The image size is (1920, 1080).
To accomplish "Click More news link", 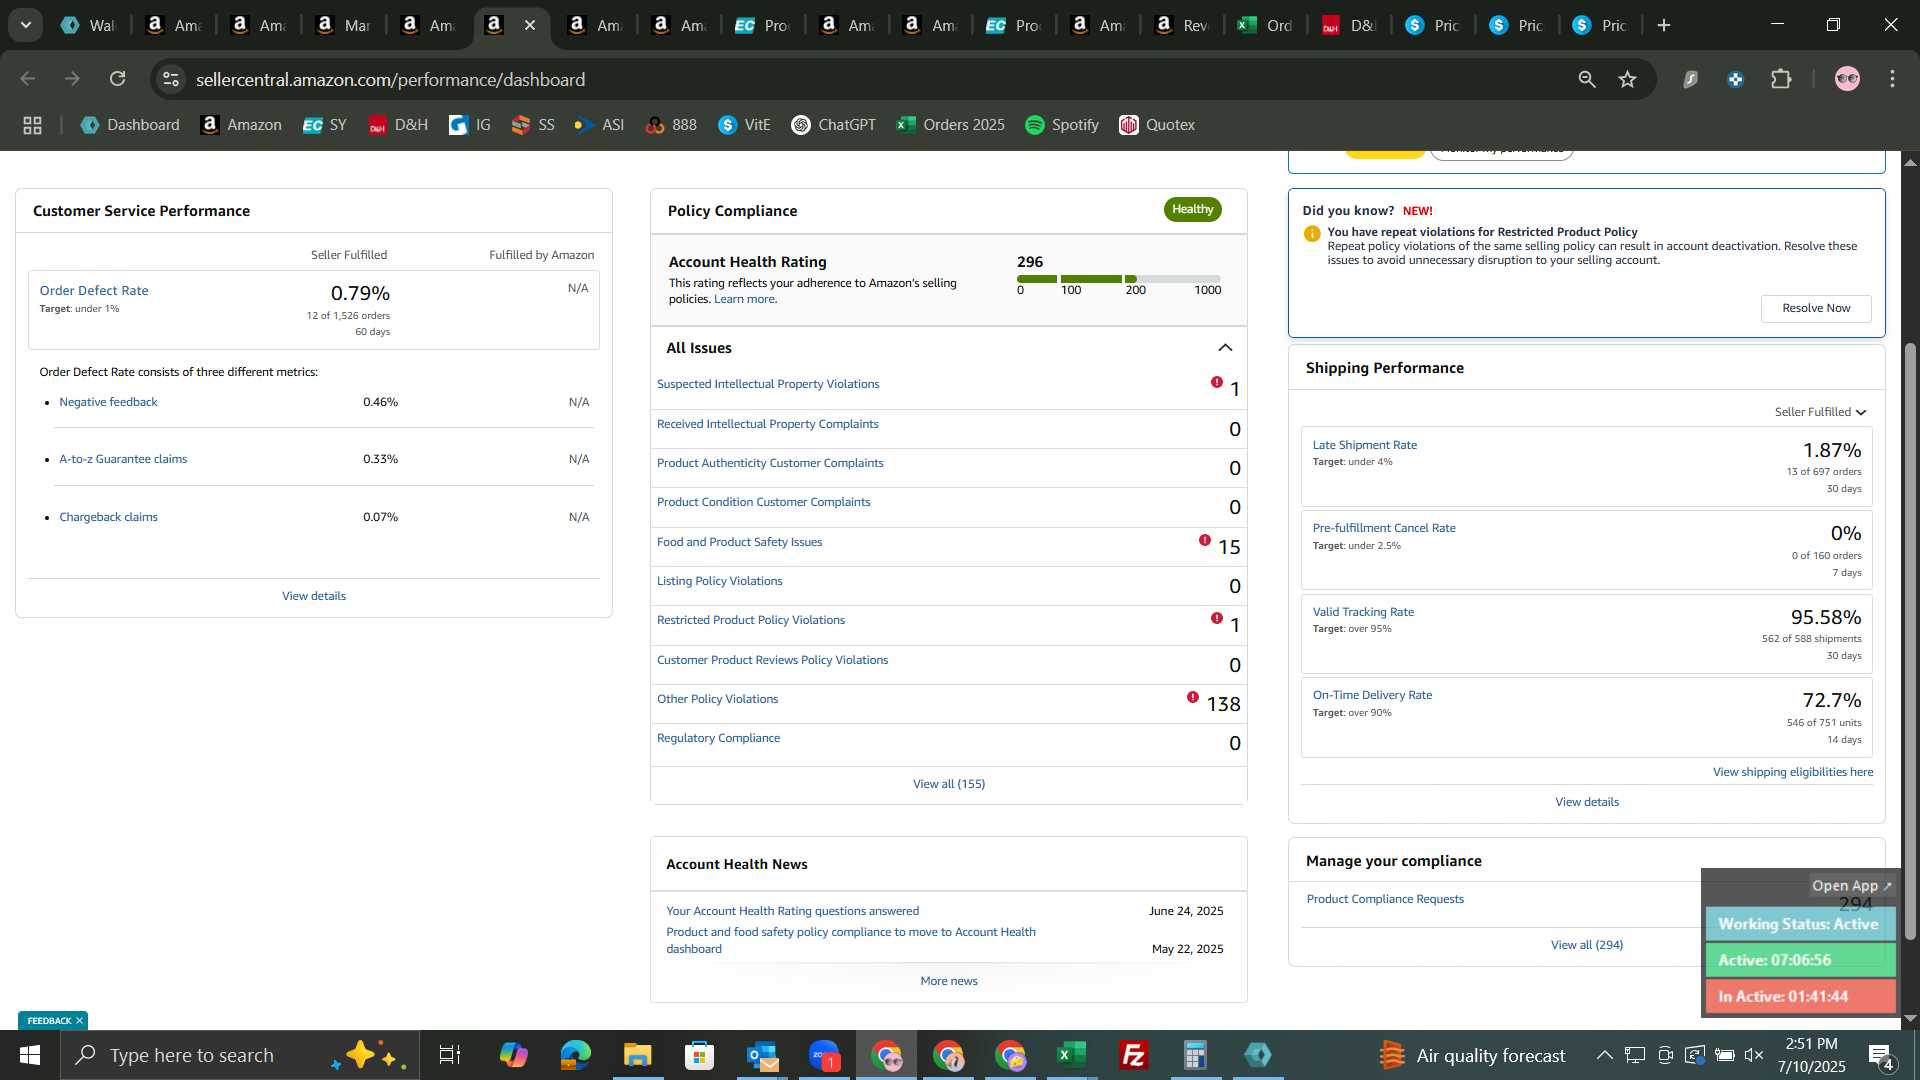I will [x=949, y=981].
